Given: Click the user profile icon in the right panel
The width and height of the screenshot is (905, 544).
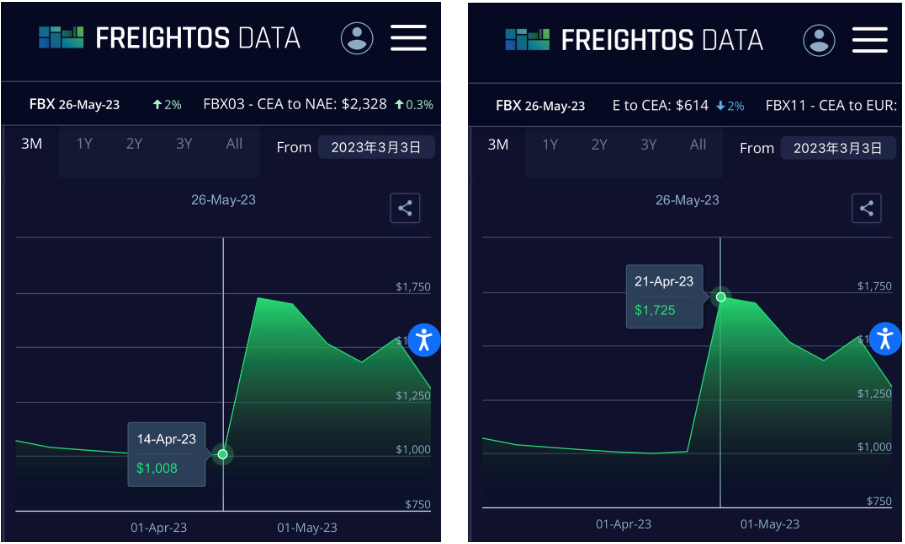Looking at the screenshot, I should tap(819, 39).
